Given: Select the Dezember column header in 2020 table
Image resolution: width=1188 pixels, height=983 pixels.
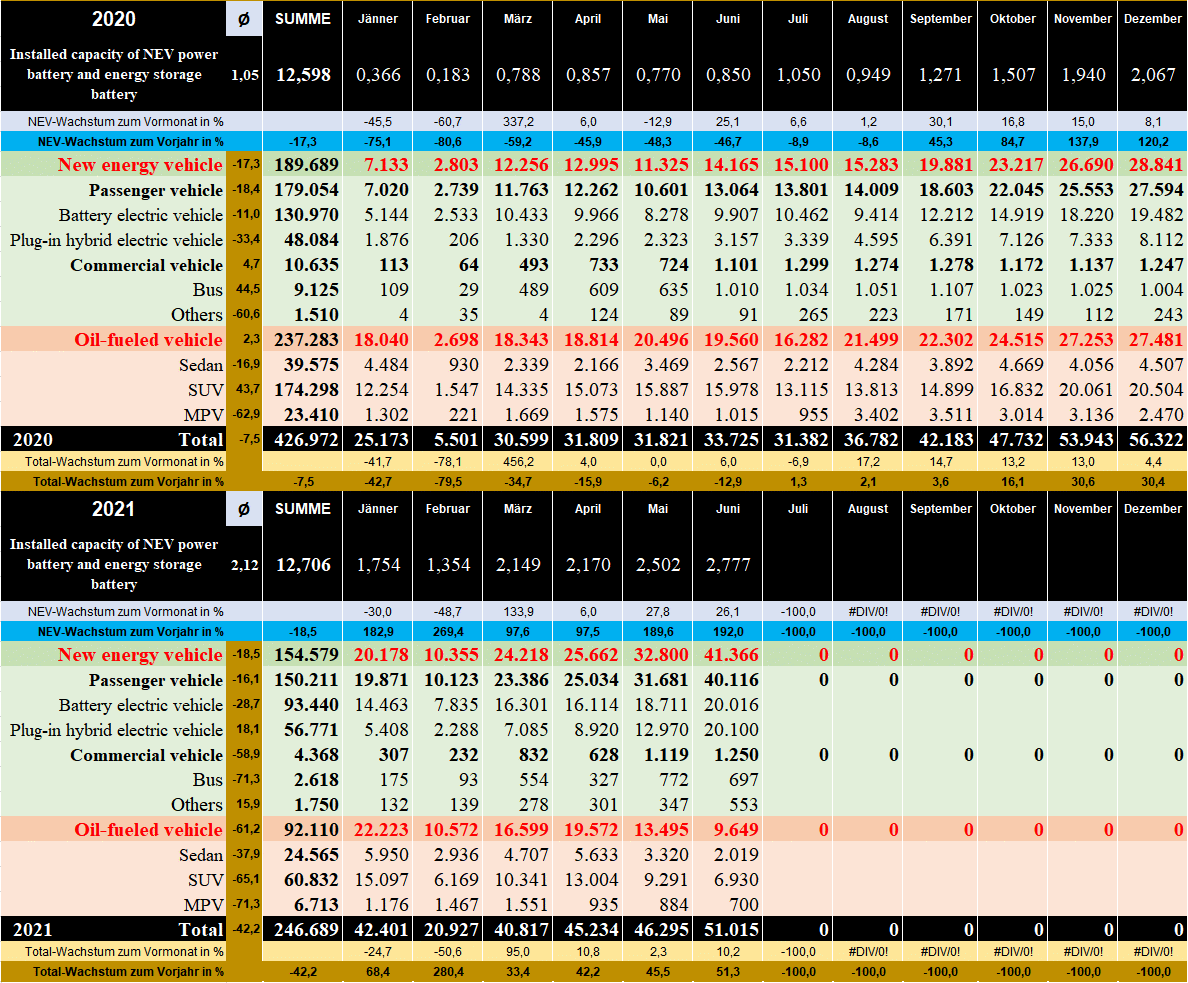Looking at the screenshot, I should (1152, 19).
